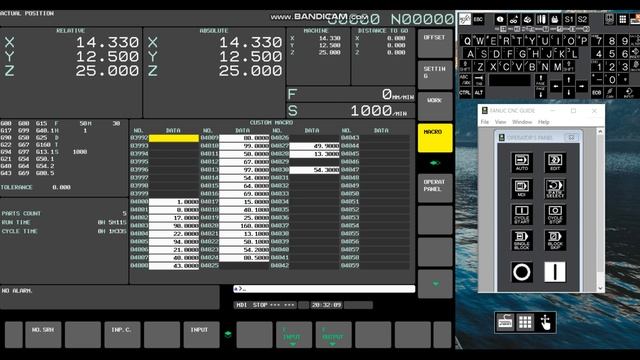Click the printer-like key left of S1
Viewport: 640px width, 360px height.
(x=555, y=19)
